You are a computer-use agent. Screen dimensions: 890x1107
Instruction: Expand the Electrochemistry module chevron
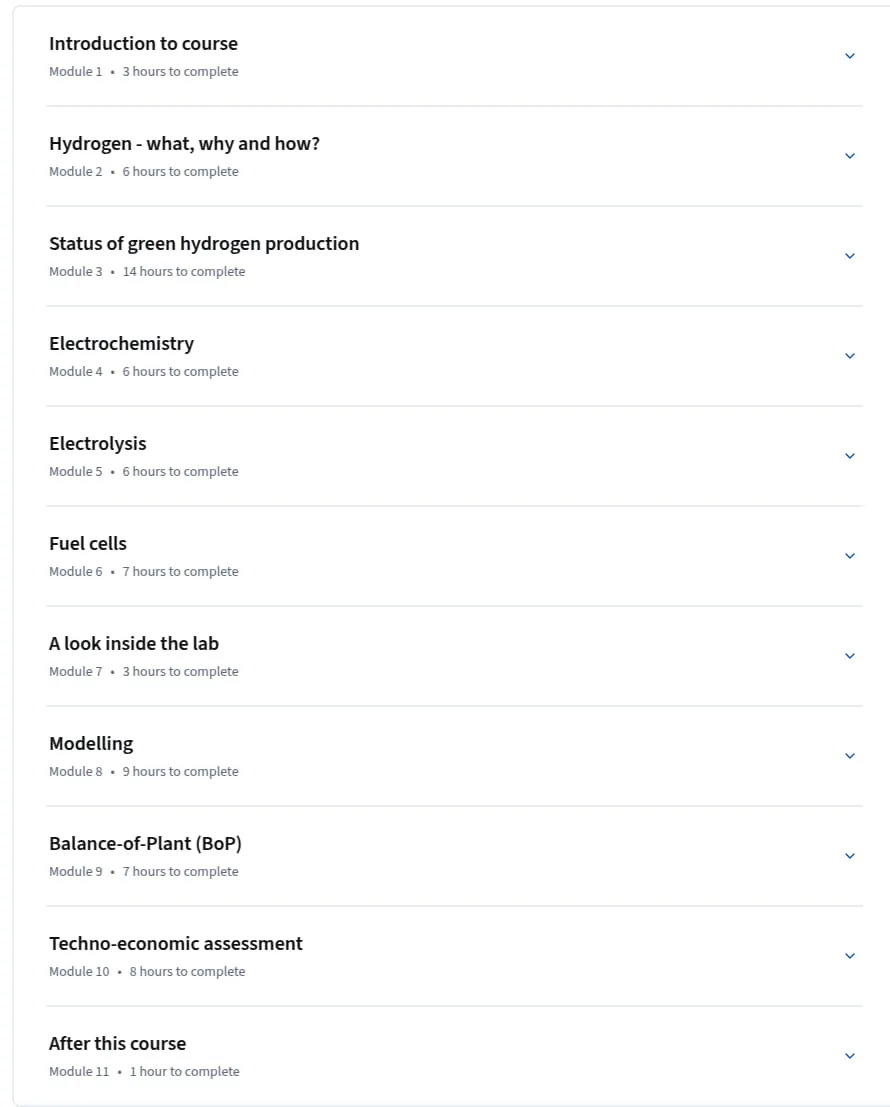pyautogui.click(x=850, y=356)
